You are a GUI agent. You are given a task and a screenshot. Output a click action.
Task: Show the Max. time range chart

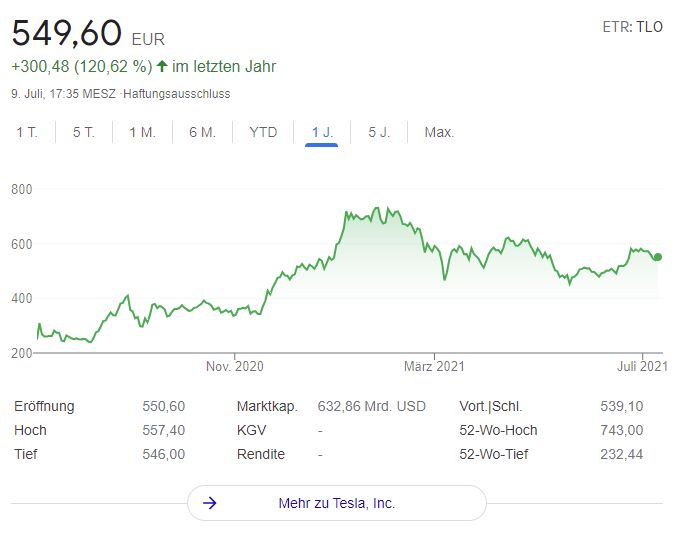[439, 132]
